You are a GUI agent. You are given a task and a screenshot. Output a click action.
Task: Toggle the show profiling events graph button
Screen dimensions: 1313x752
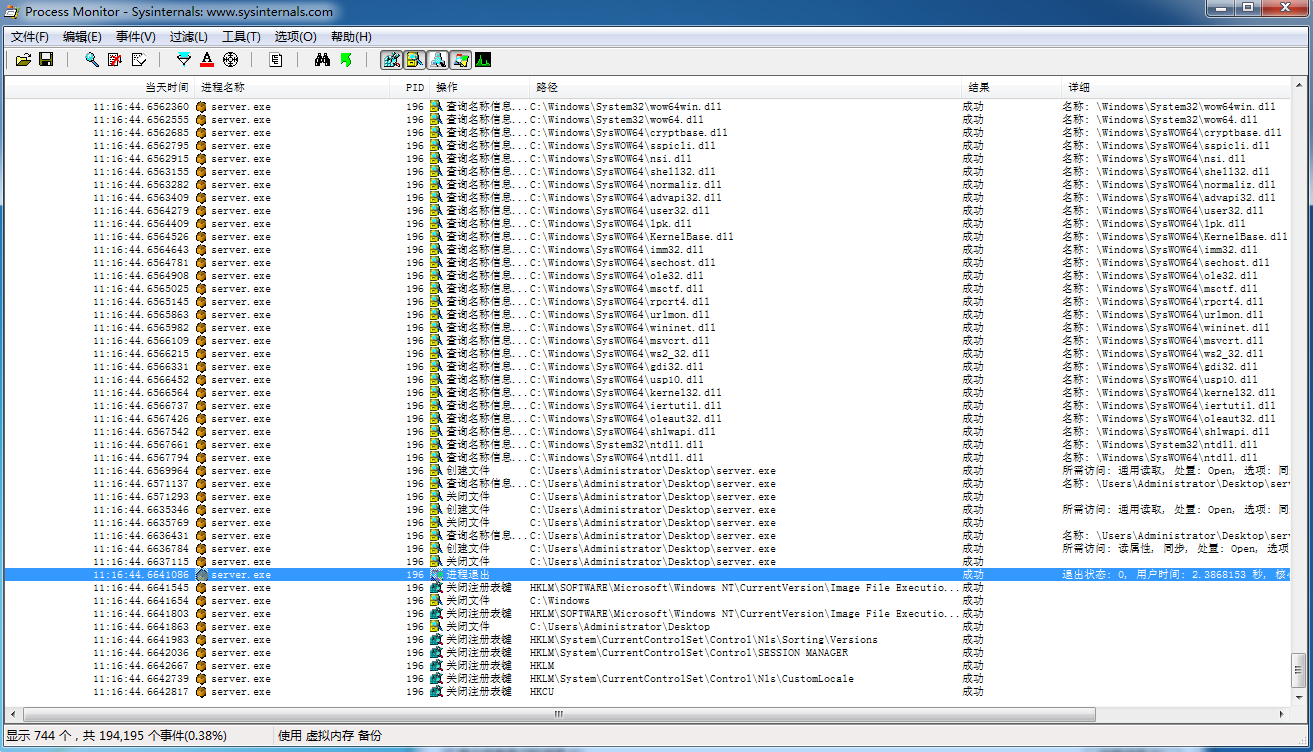click(483, 60)
